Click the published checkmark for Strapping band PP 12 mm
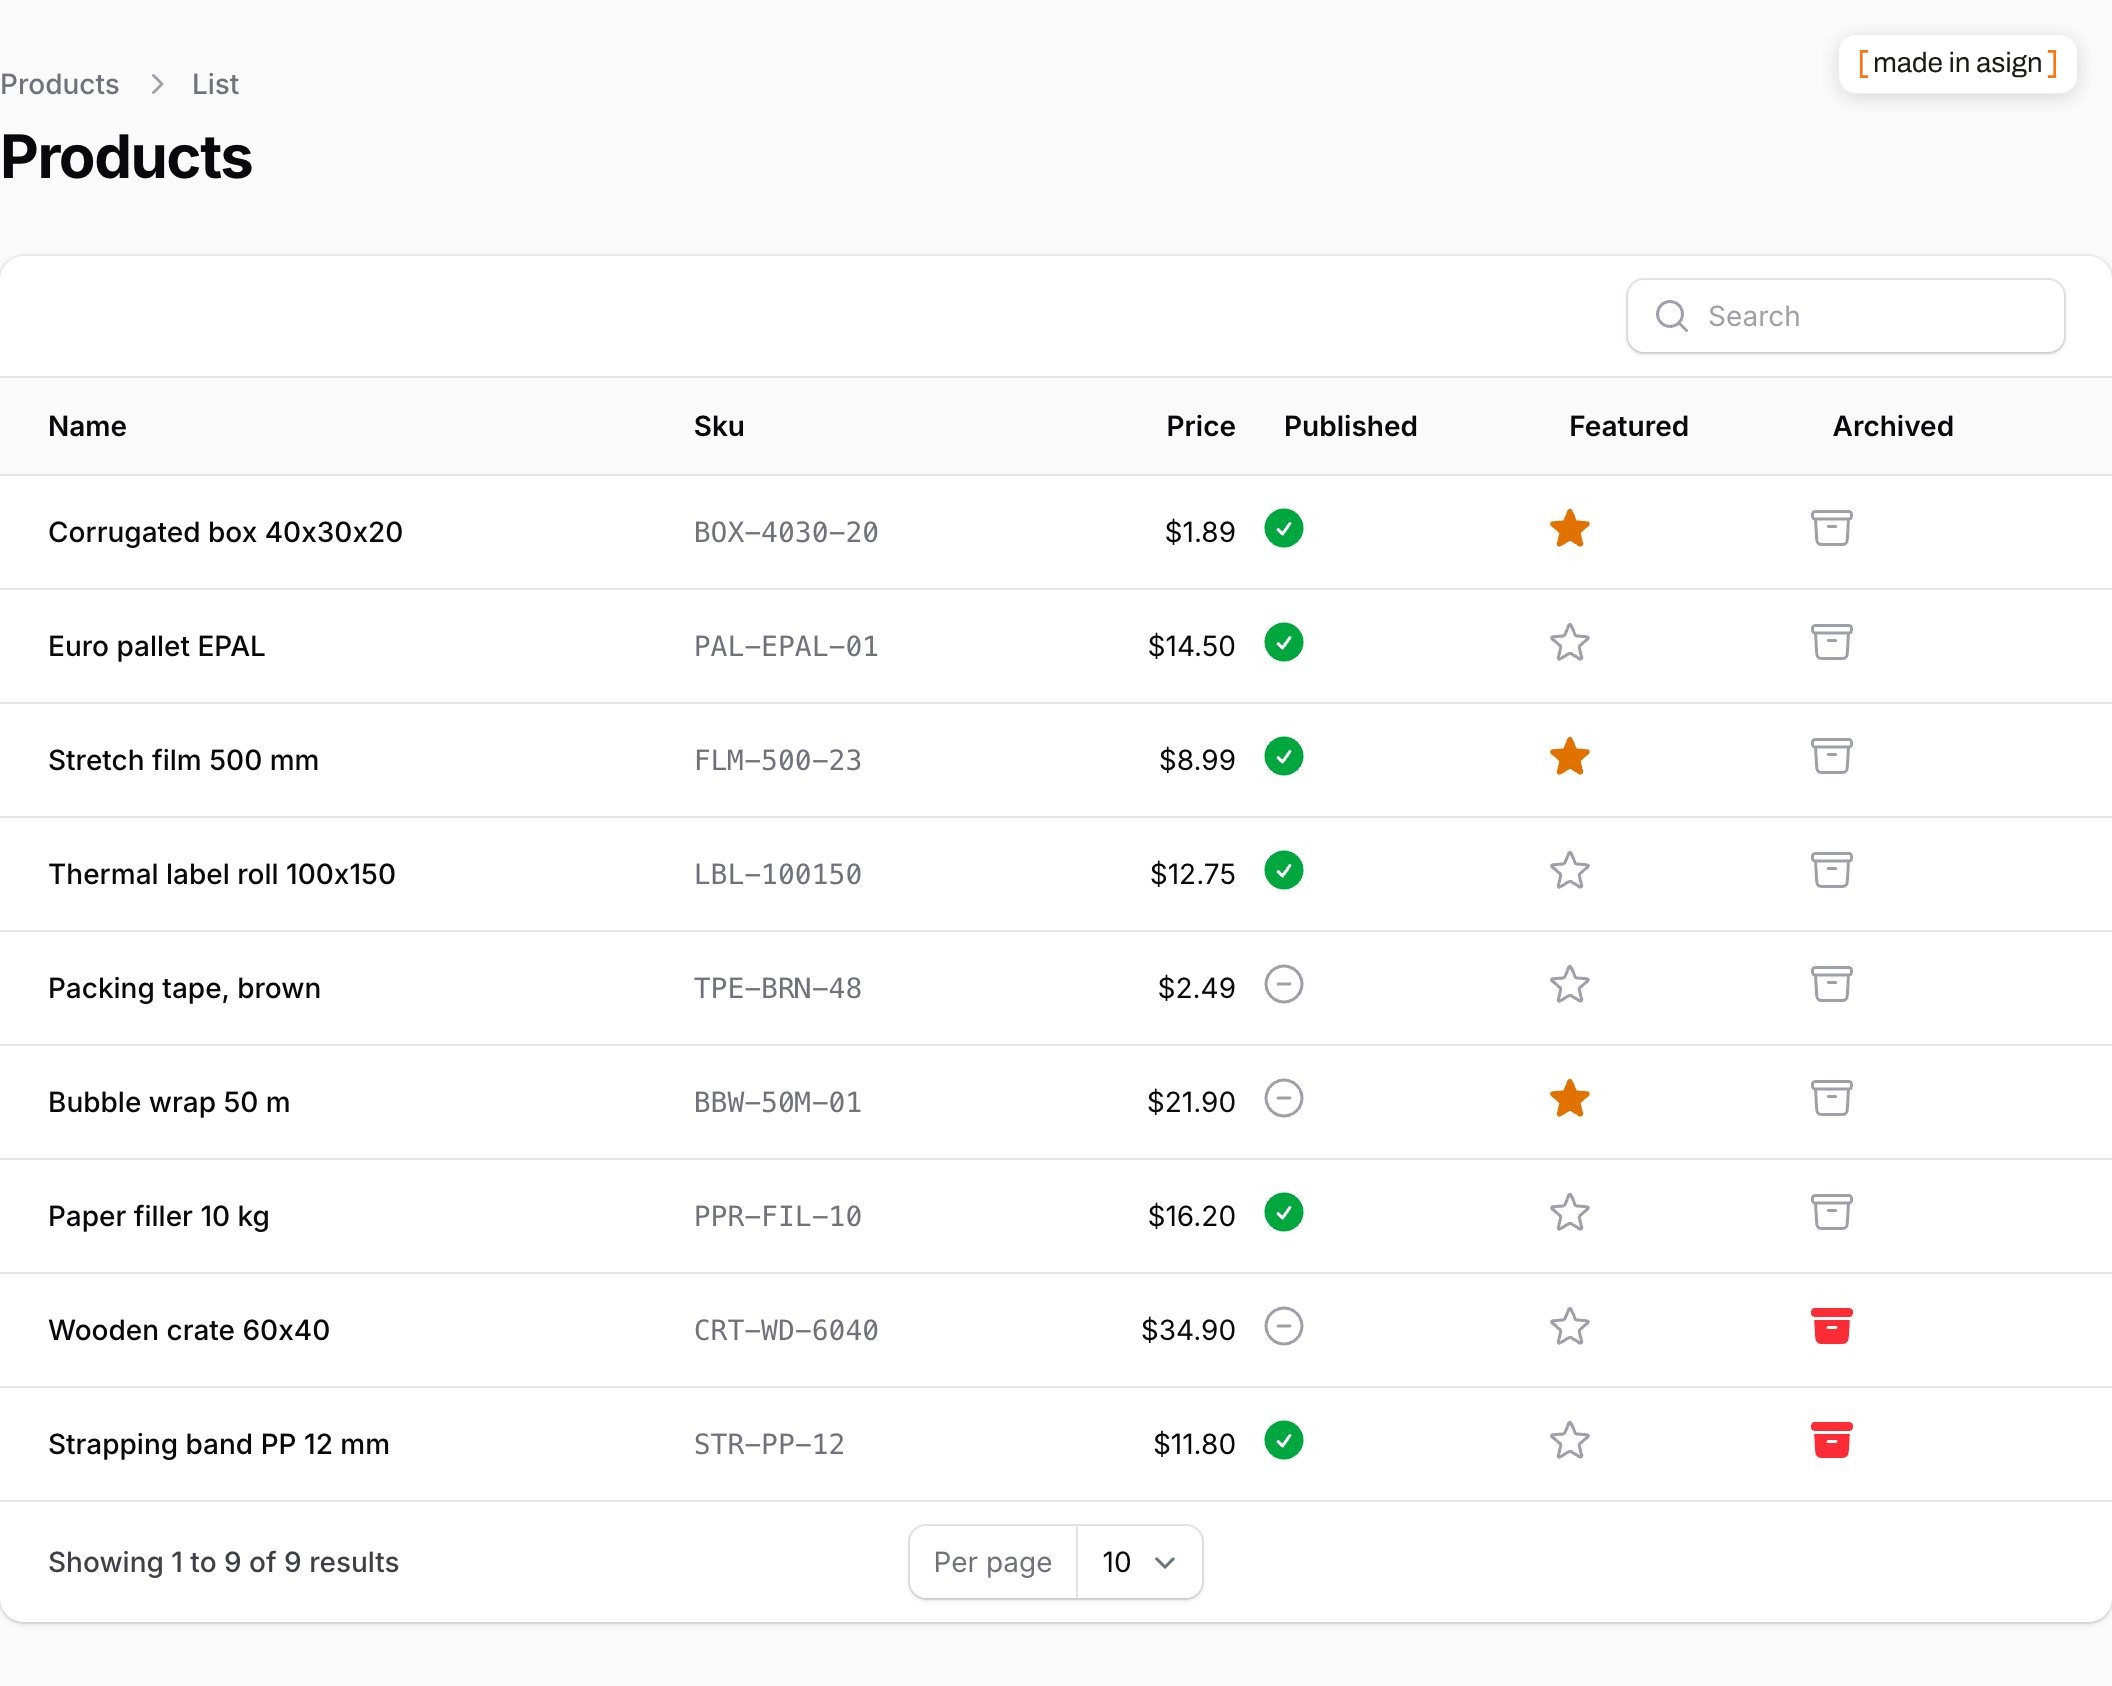This screenshot has width=2112, height=1686. point(1283,1440)
